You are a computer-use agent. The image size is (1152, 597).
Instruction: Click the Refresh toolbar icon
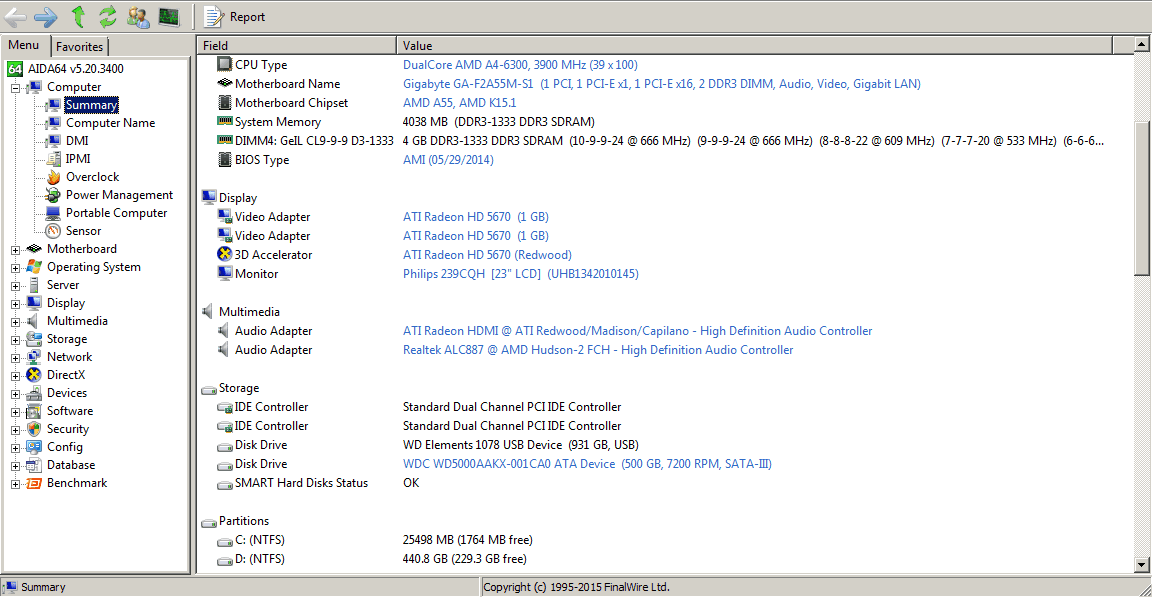click(107, 16)
